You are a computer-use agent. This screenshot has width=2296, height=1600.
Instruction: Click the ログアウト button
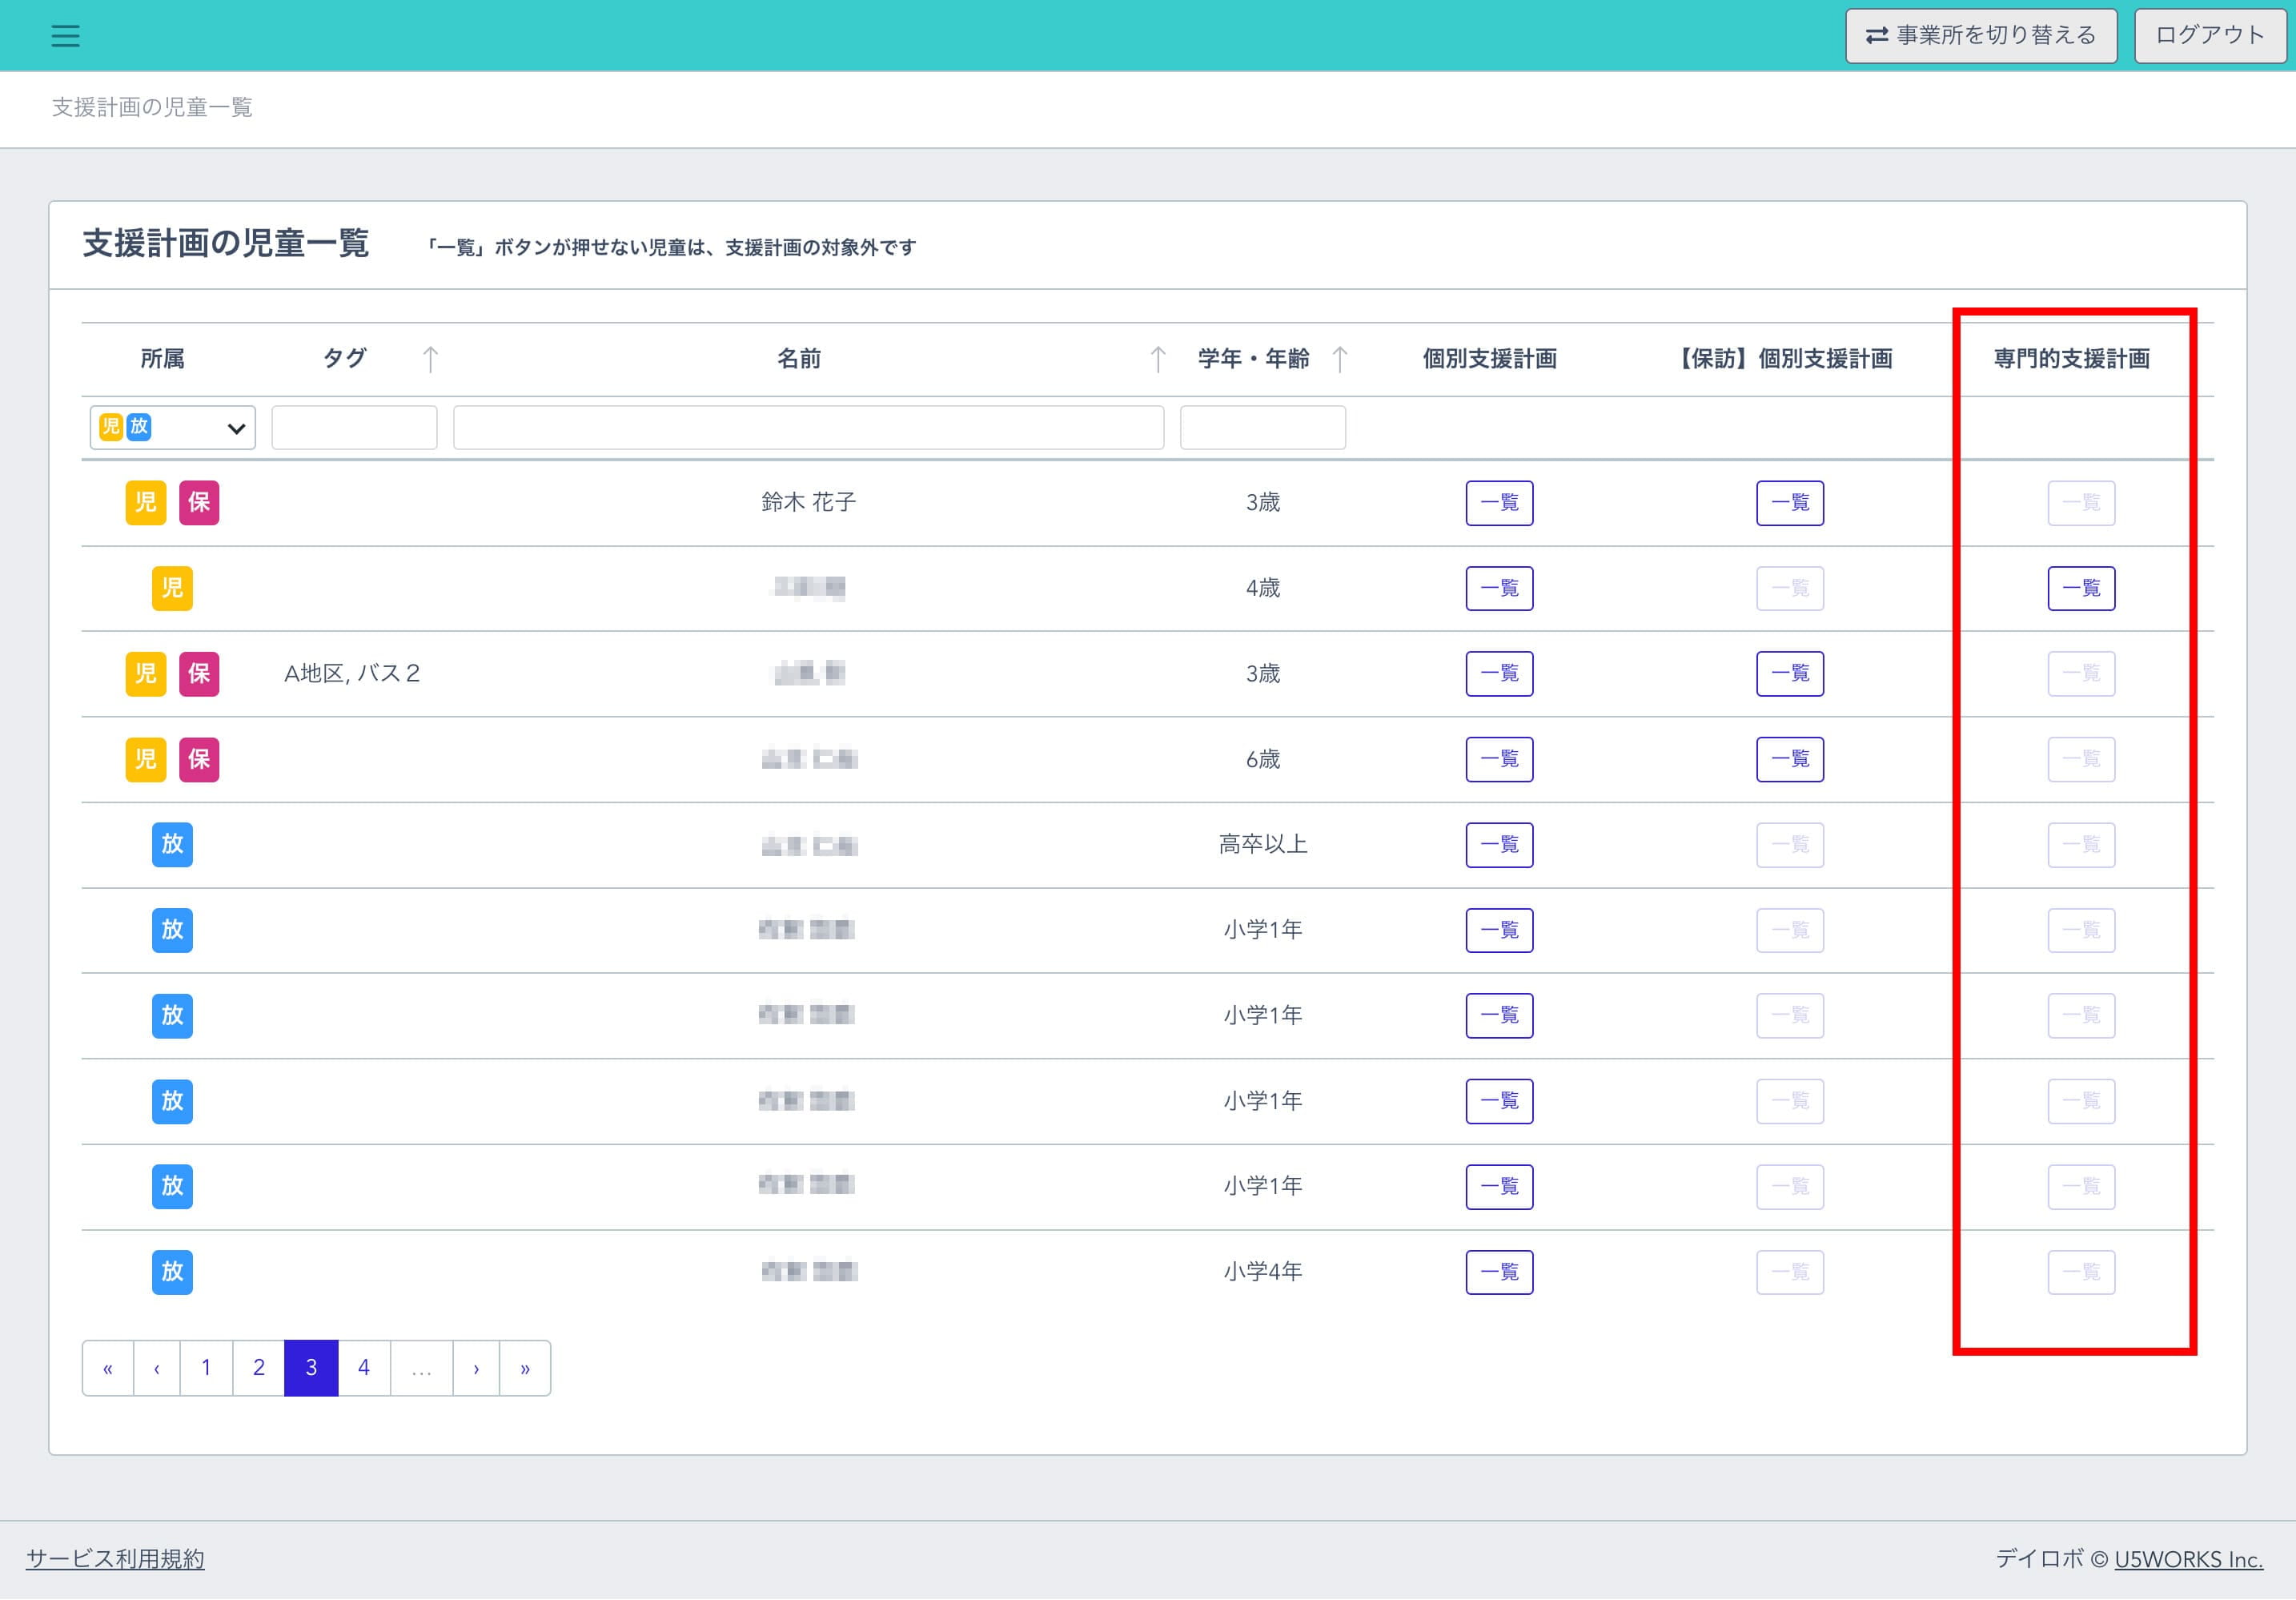point(2209,36)
